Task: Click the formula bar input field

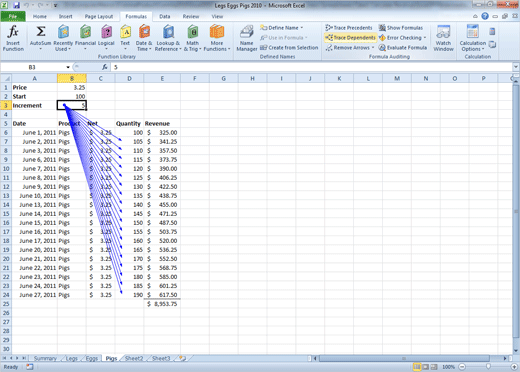Action: (312, 67)
